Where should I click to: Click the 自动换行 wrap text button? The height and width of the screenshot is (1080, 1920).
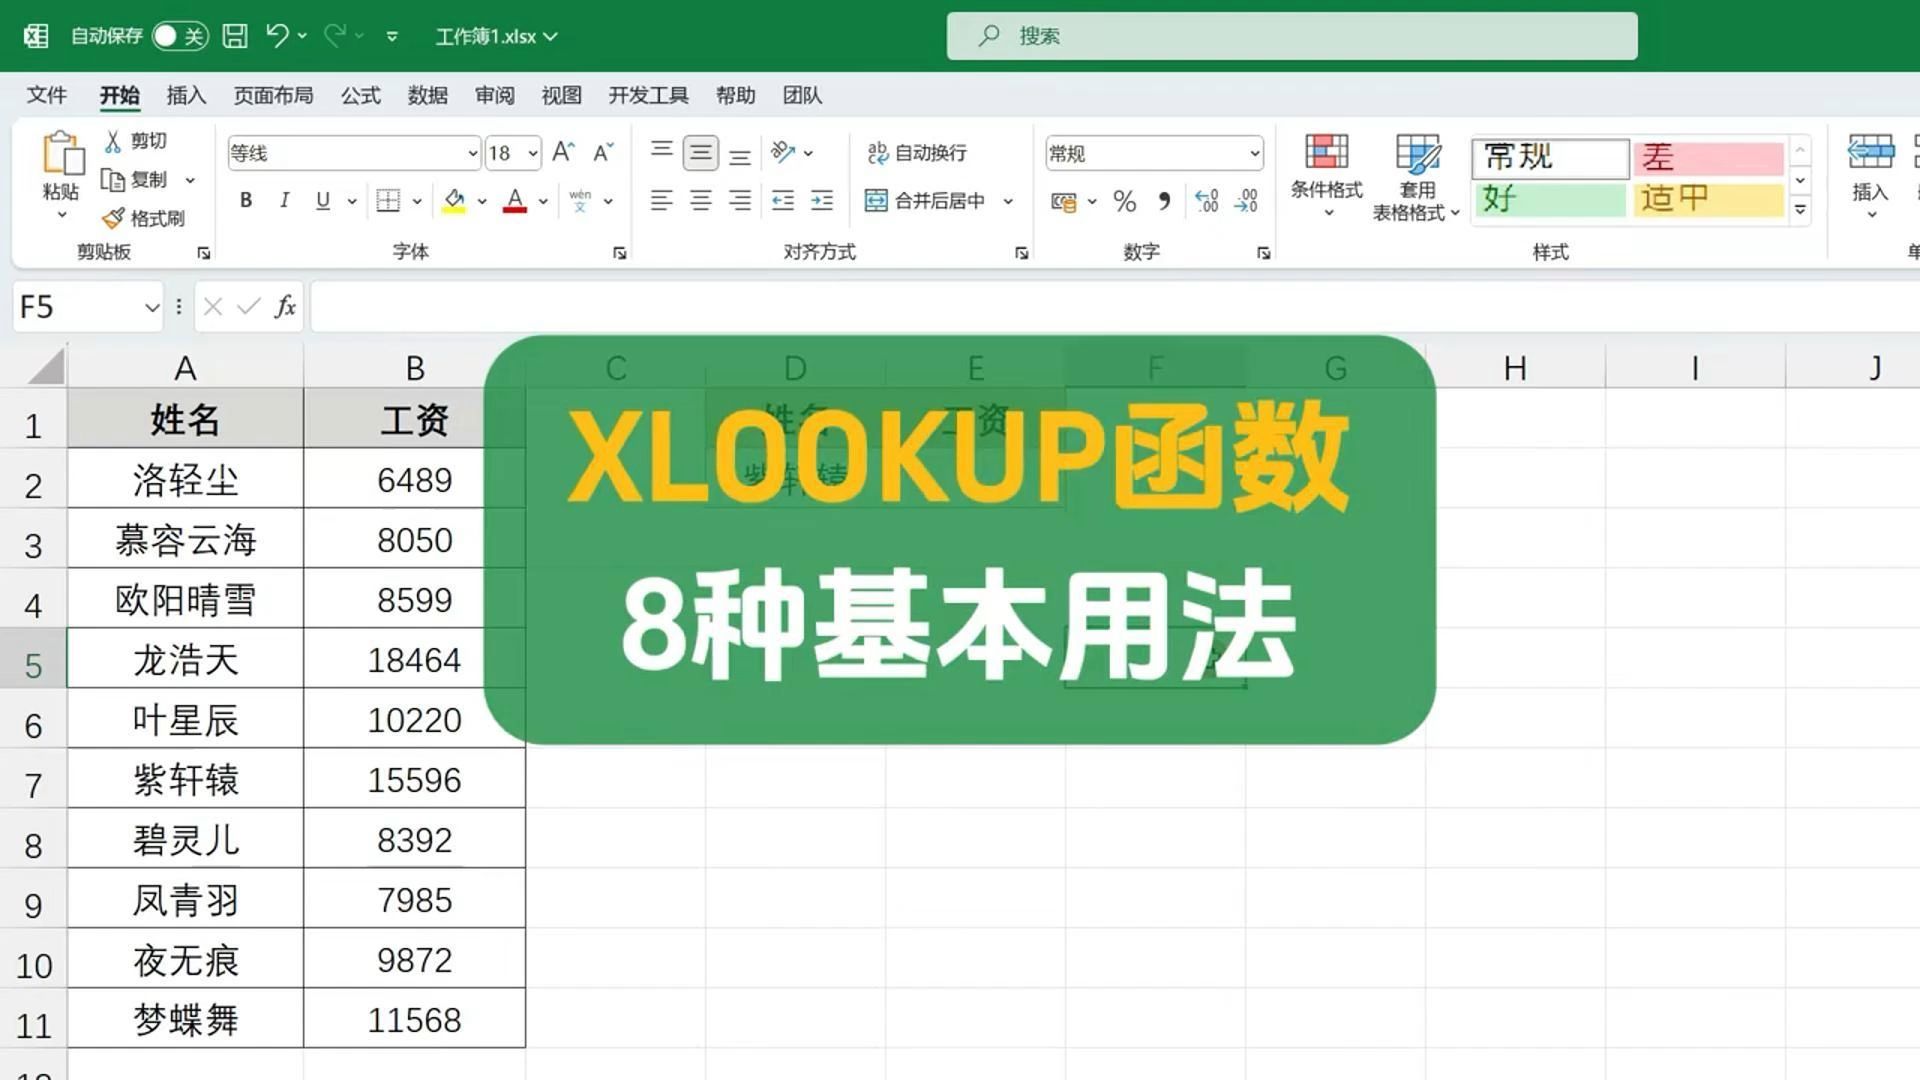coord(917,153)
